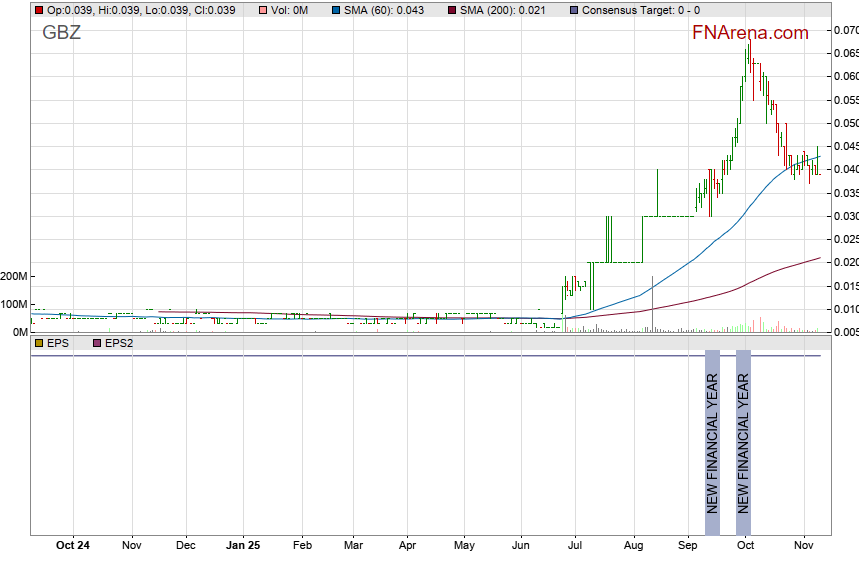Click the red OHLC price legend swatch
Screen dimensions: 859x566
click(x=38, y=10)
